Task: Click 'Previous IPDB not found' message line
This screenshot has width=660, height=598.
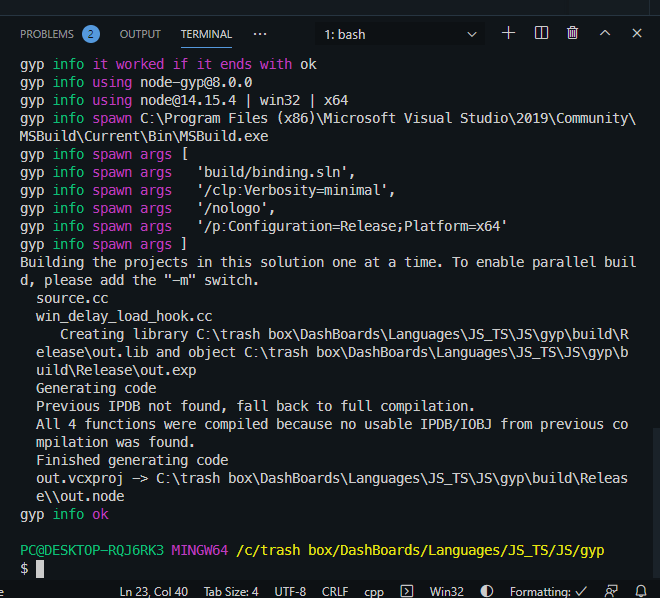Action: 255,406
